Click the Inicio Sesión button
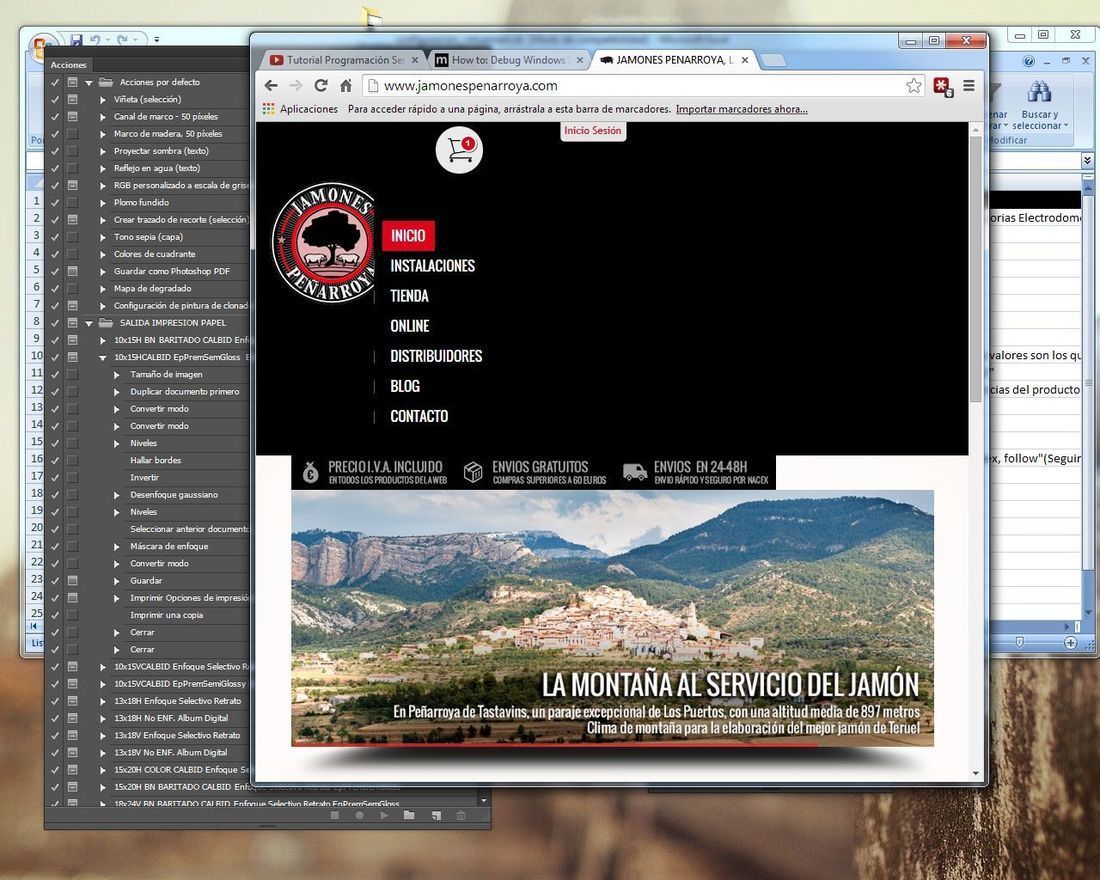The height and width of the screenshot is (880, 1100). click(x=593, y=131)
